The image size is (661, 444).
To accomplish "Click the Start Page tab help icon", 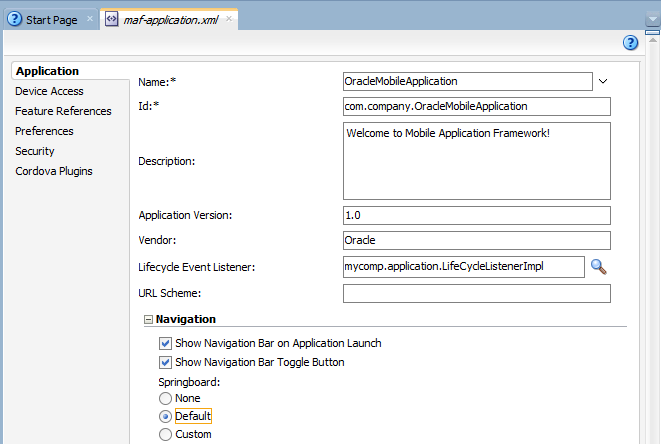I will (15, 19).
